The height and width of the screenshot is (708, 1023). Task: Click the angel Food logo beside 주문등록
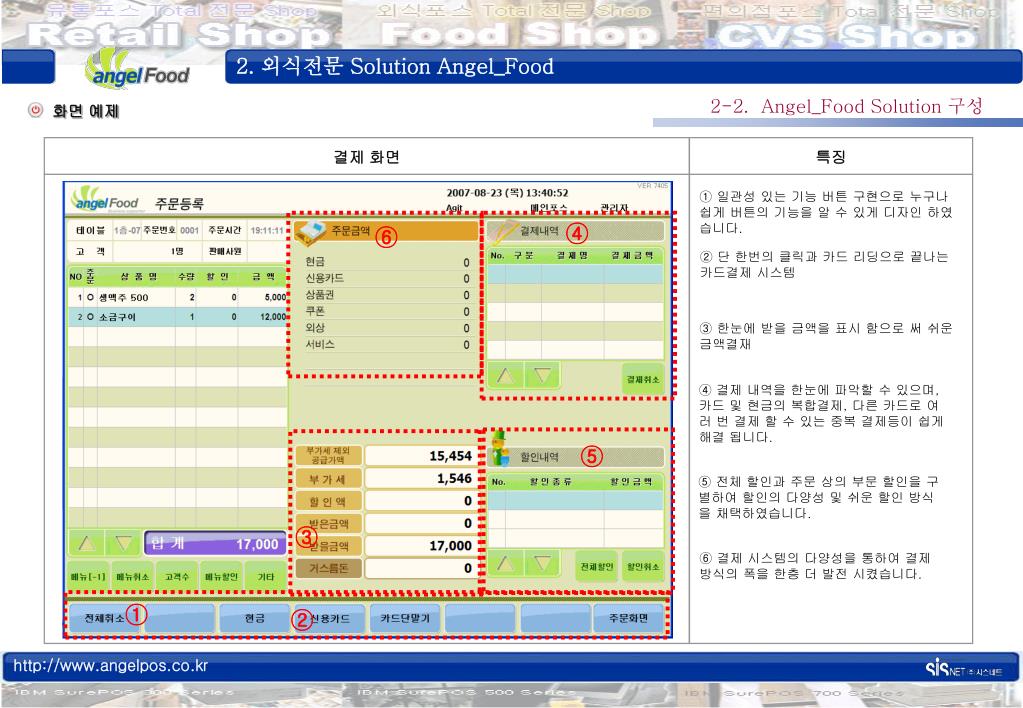point(105,200)
